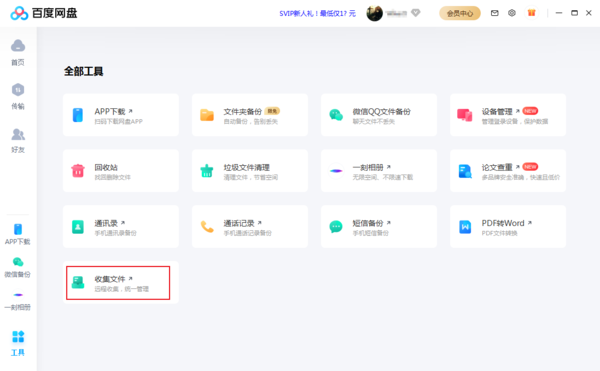Click the Baidu Netdisk cloud logo
The height and width of the screenshot is (371, 600).
[19, 13]
